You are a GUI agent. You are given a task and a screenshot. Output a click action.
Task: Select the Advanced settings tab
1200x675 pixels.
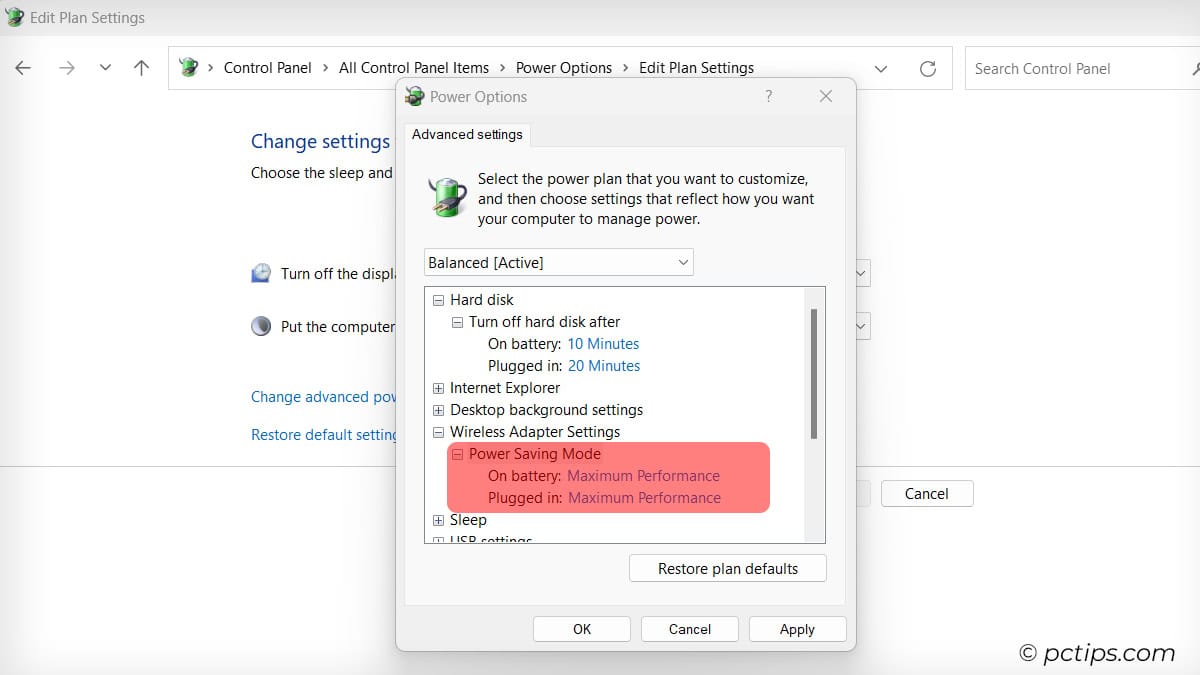[467, 134]
